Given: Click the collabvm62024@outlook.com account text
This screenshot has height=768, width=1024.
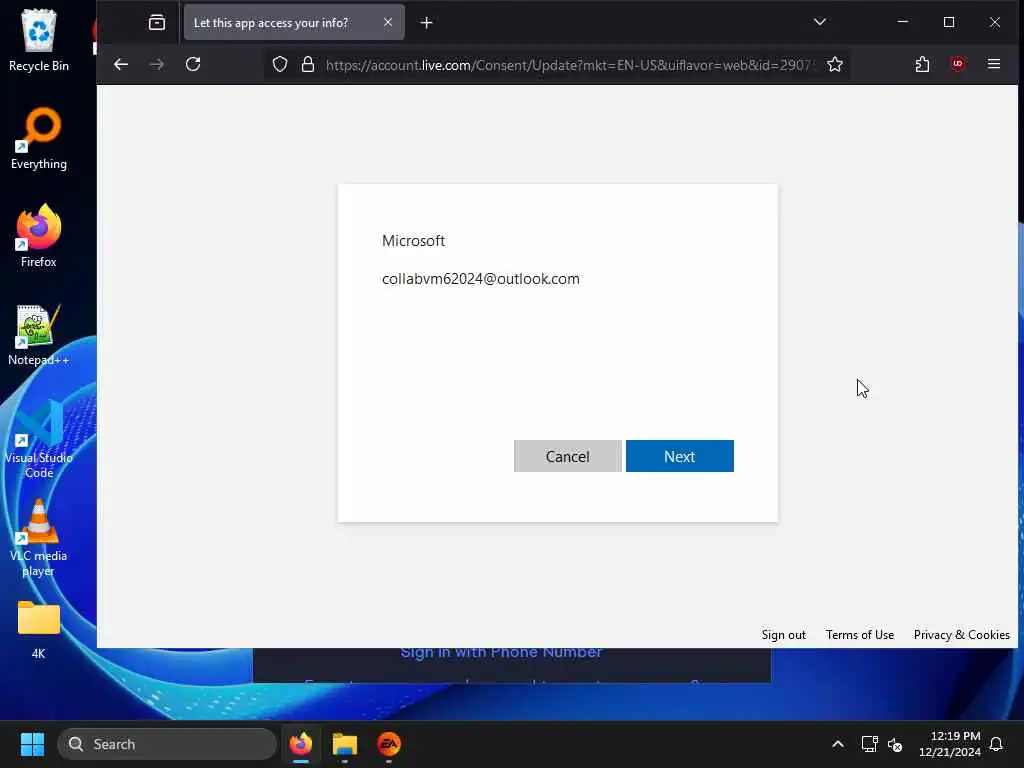Looking at the screenshot, I should [481, 279].
